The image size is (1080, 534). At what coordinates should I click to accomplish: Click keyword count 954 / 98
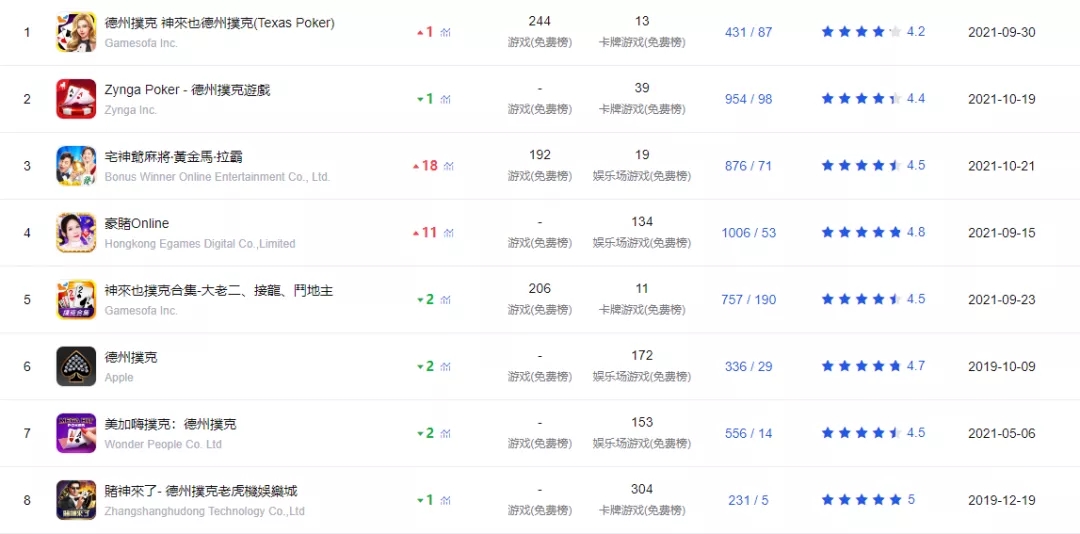[x=749, y=99]
